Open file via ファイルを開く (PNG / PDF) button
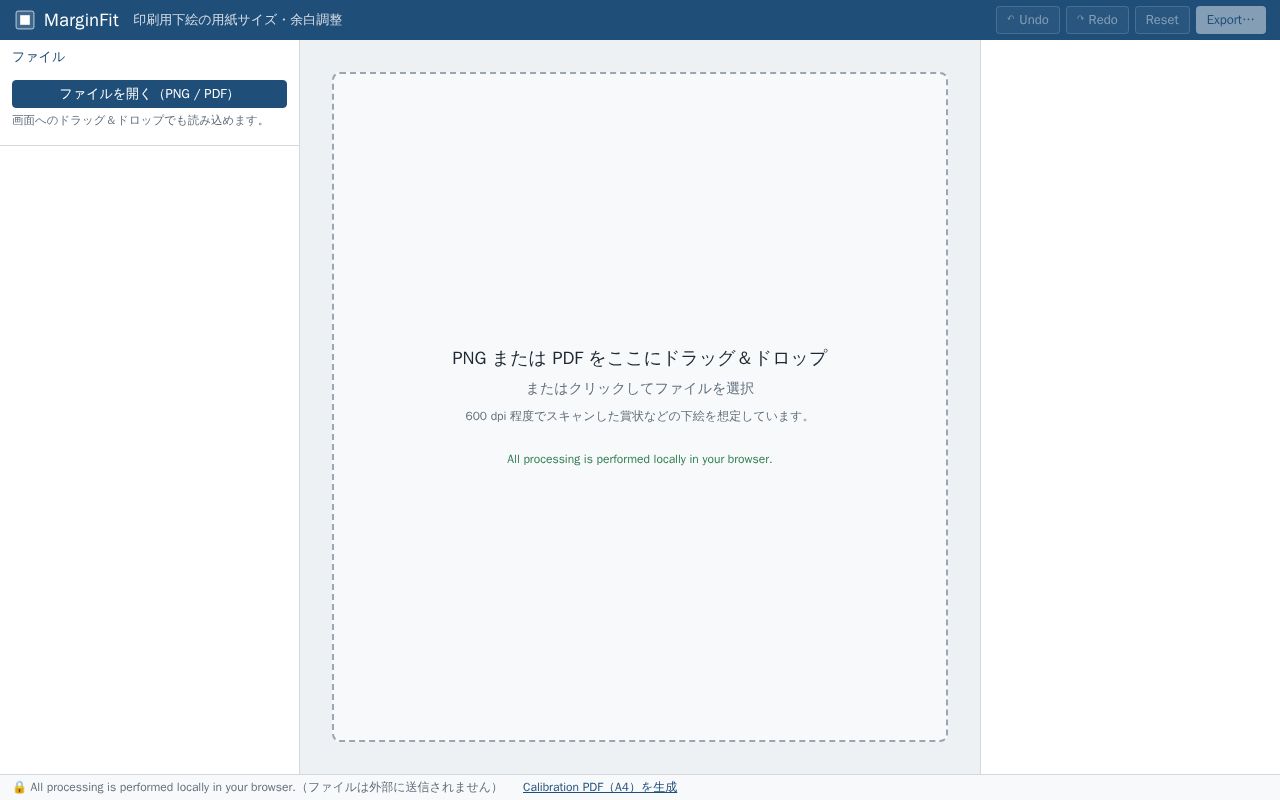1280x800 pixels. pyautogui.click(x=149, y=94)
